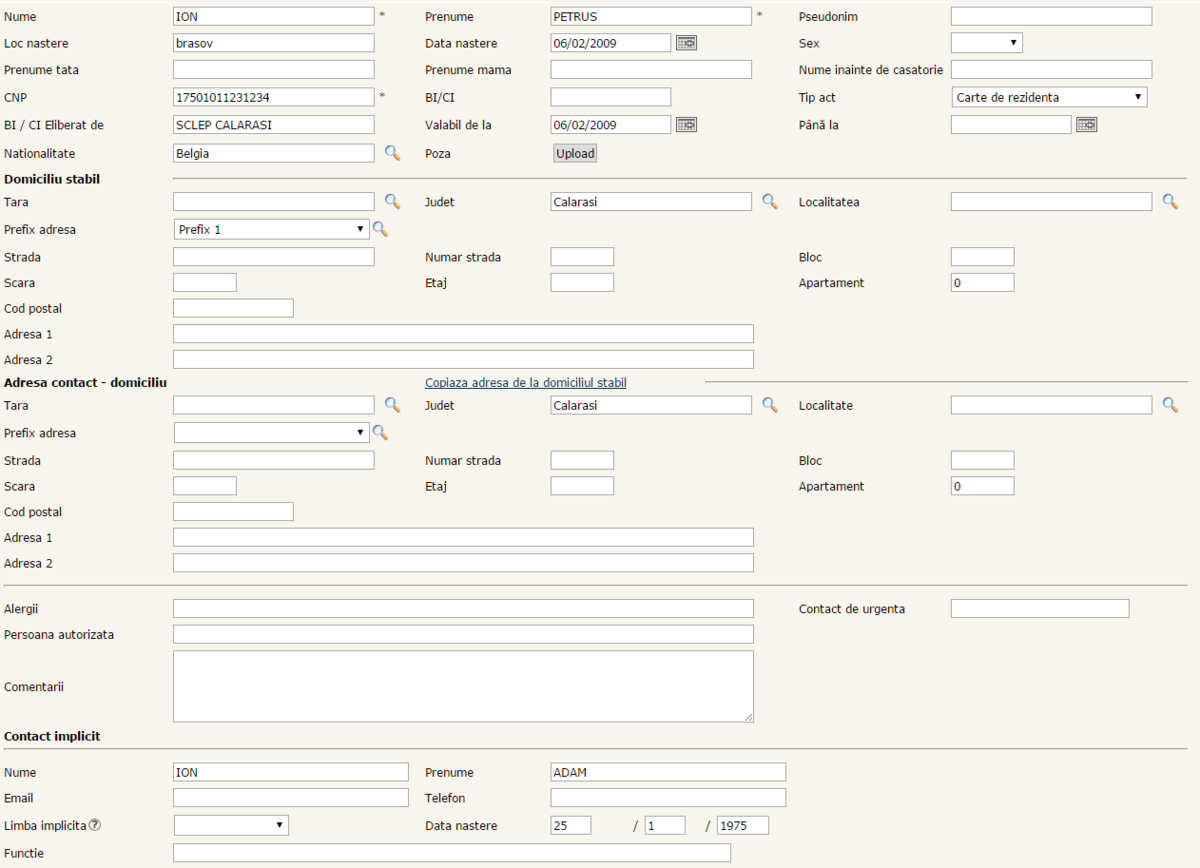This screenshot has width=1200, height=868.
Task: Click help icon next to Limba implicita
Action: [x=95, y=826]
